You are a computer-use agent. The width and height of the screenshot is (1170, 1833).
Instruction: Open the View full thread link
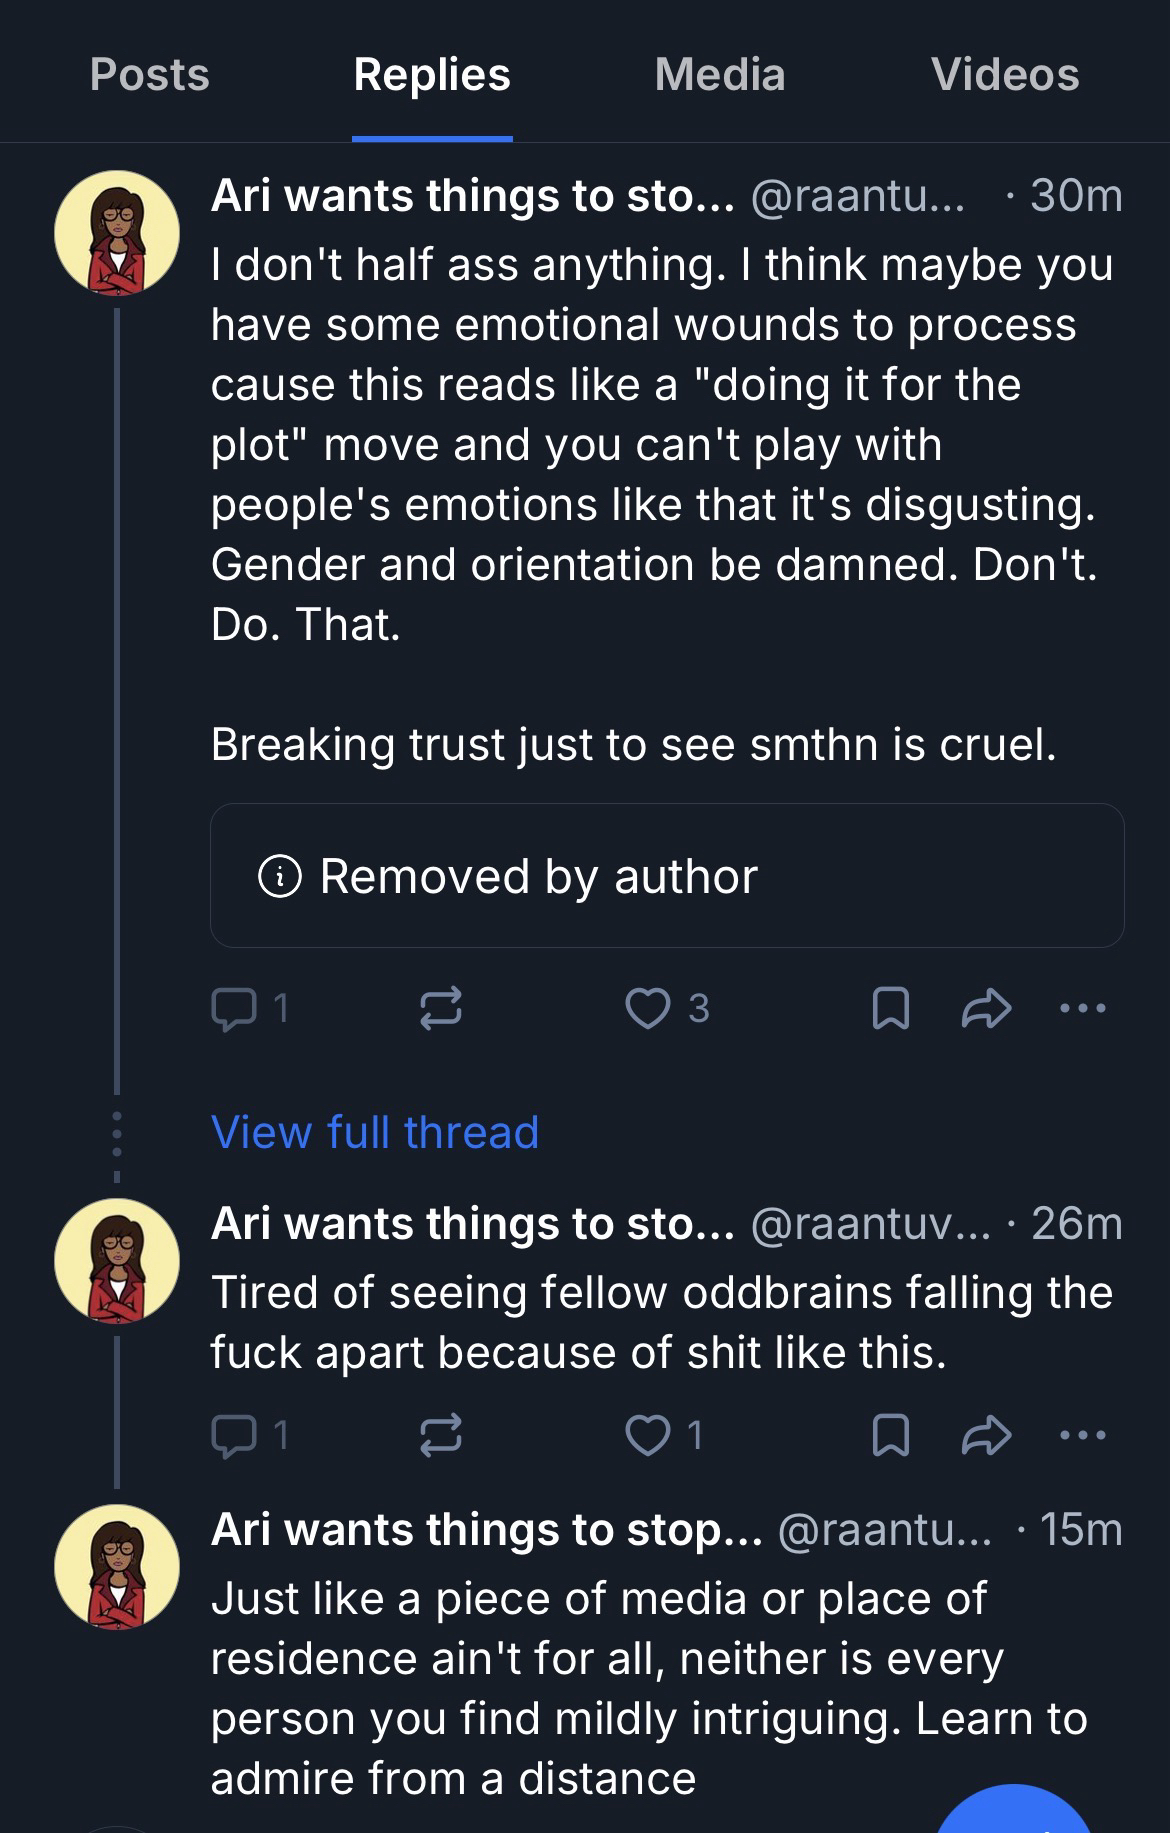pyautogui.click(x=375, y=1133)
